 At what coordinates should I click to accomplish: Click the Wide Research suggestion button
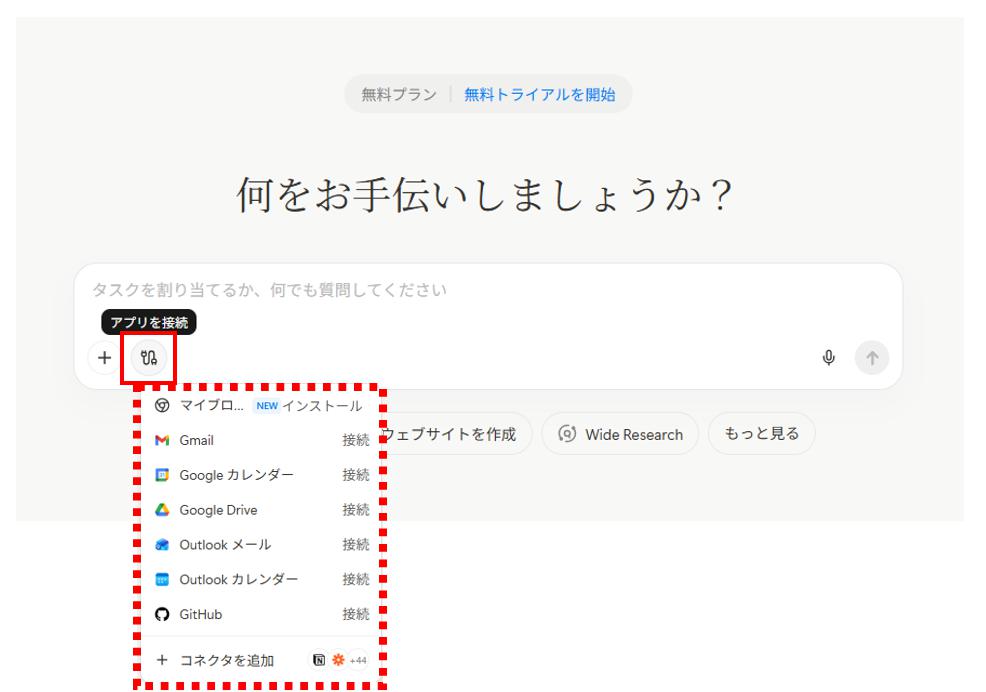[620, 433]
